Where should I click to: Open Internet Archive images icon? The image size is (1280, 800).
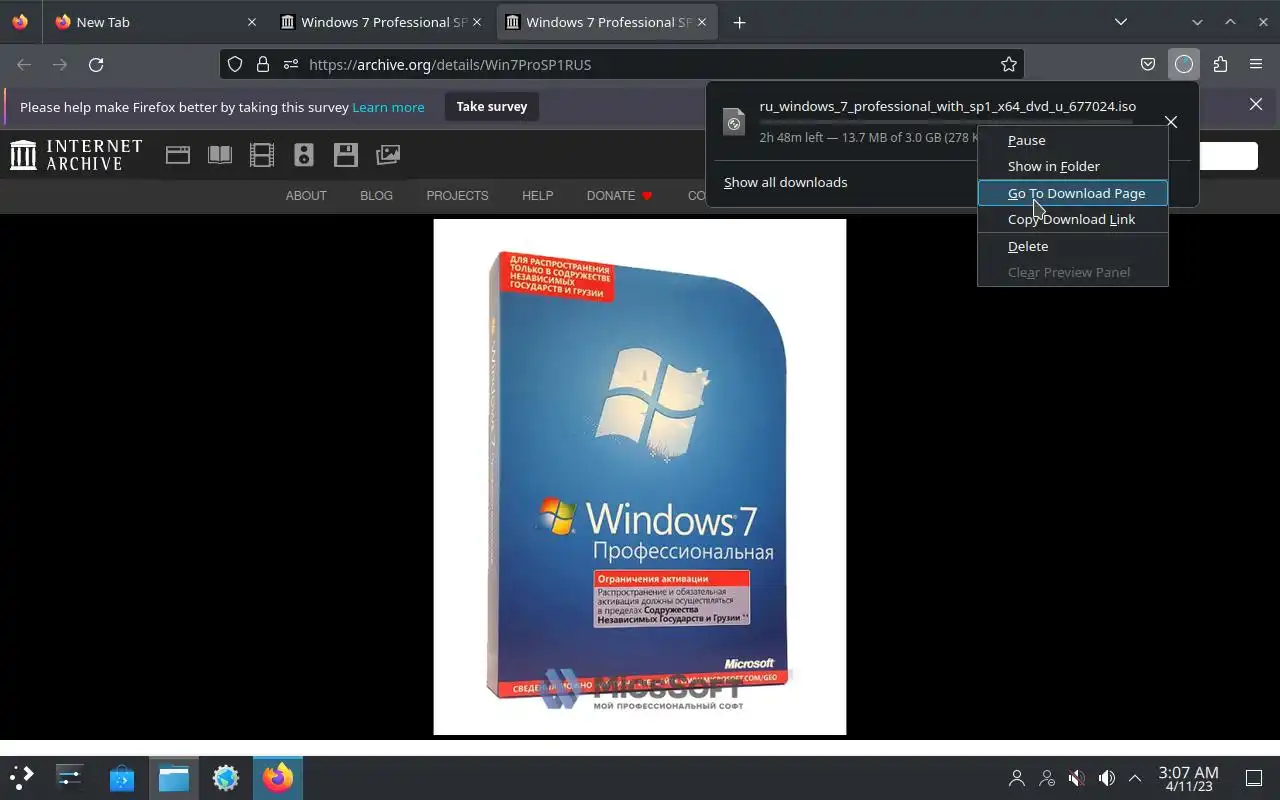(388, 155)
